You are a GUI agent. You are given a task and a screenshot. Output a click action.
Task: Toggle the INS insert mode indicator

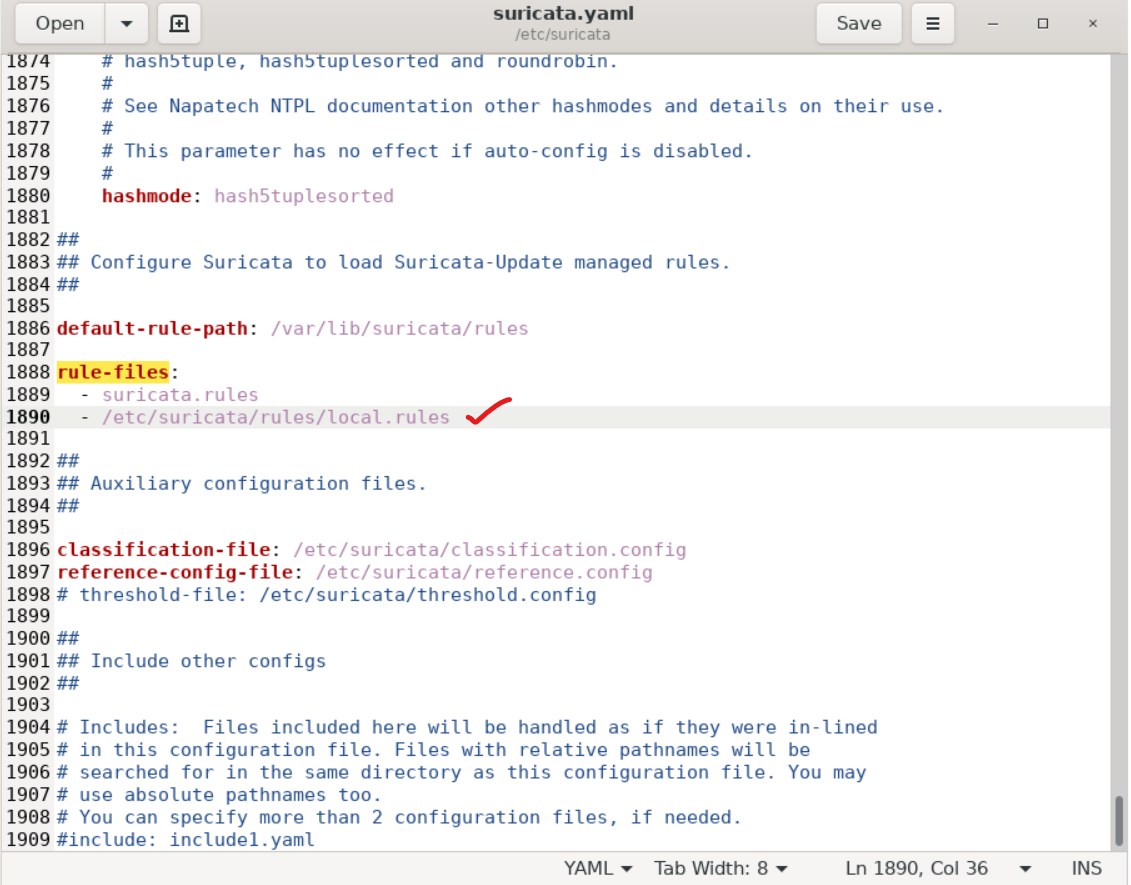pos(1086,868)
